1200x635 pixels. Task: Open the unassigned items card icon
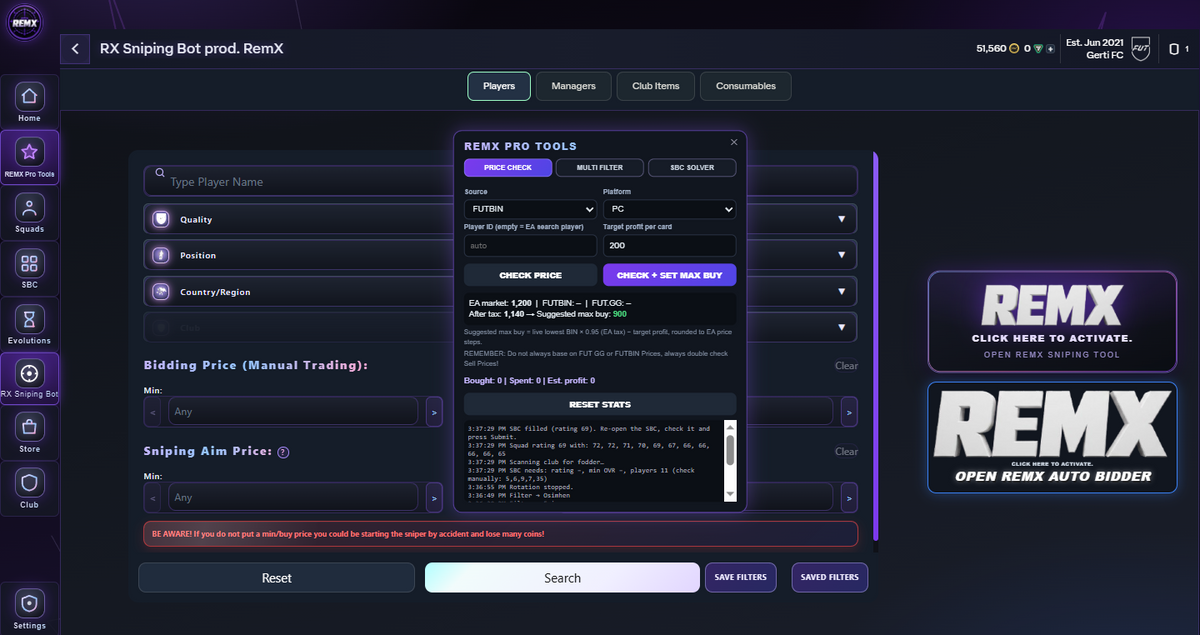(x=1174, y=48)
